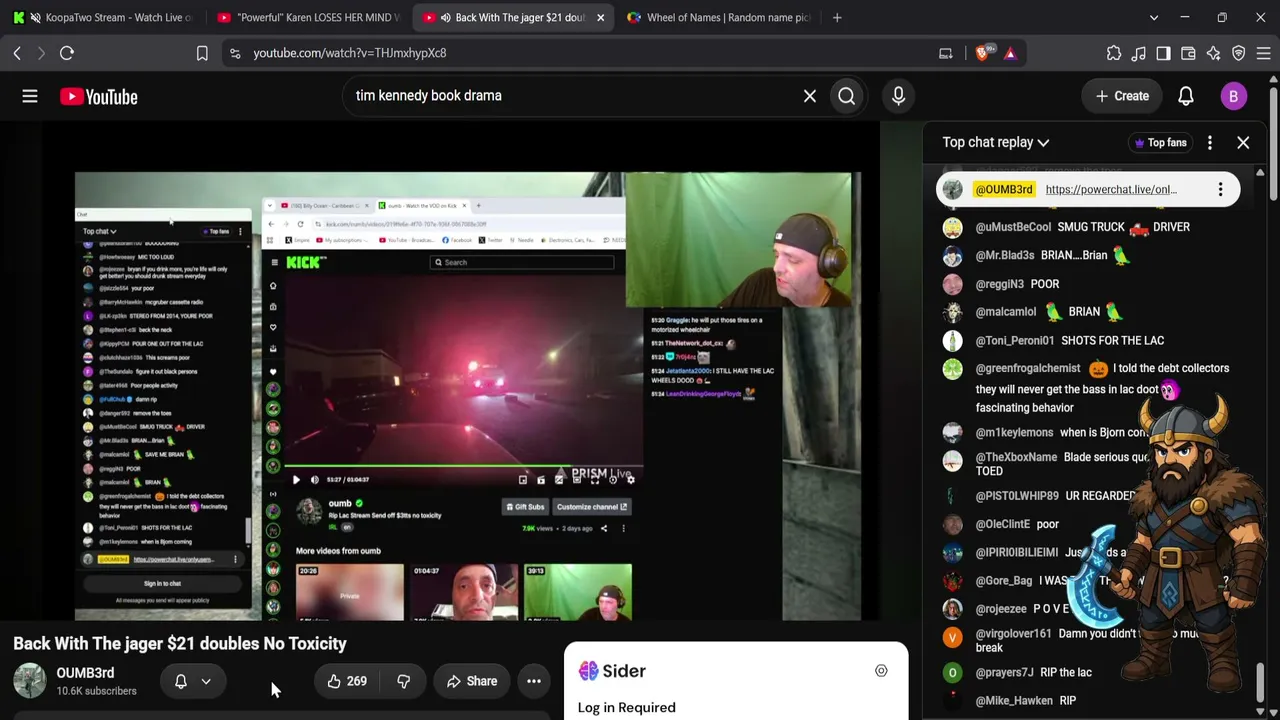This screenshot has height=720, width=1280.
Task: Clear the search query with the X
Action: (810, 96)
